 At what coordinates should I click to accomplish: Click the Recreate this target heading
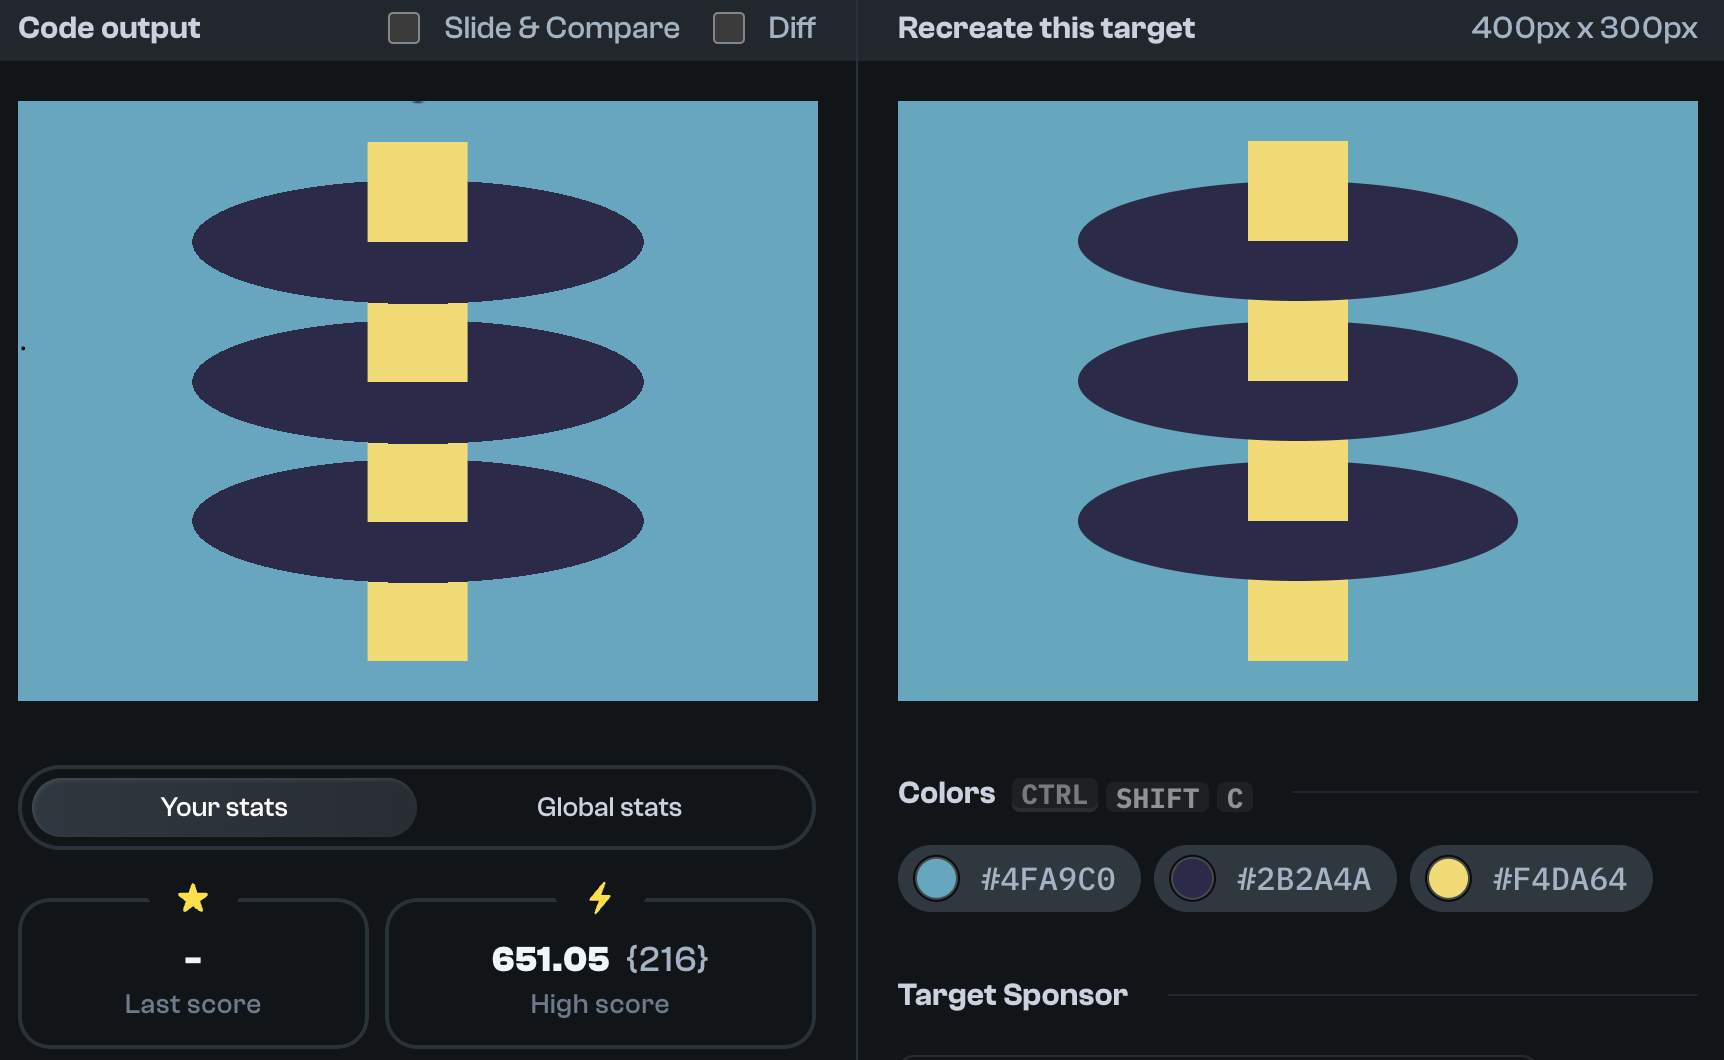point(1046,28)
